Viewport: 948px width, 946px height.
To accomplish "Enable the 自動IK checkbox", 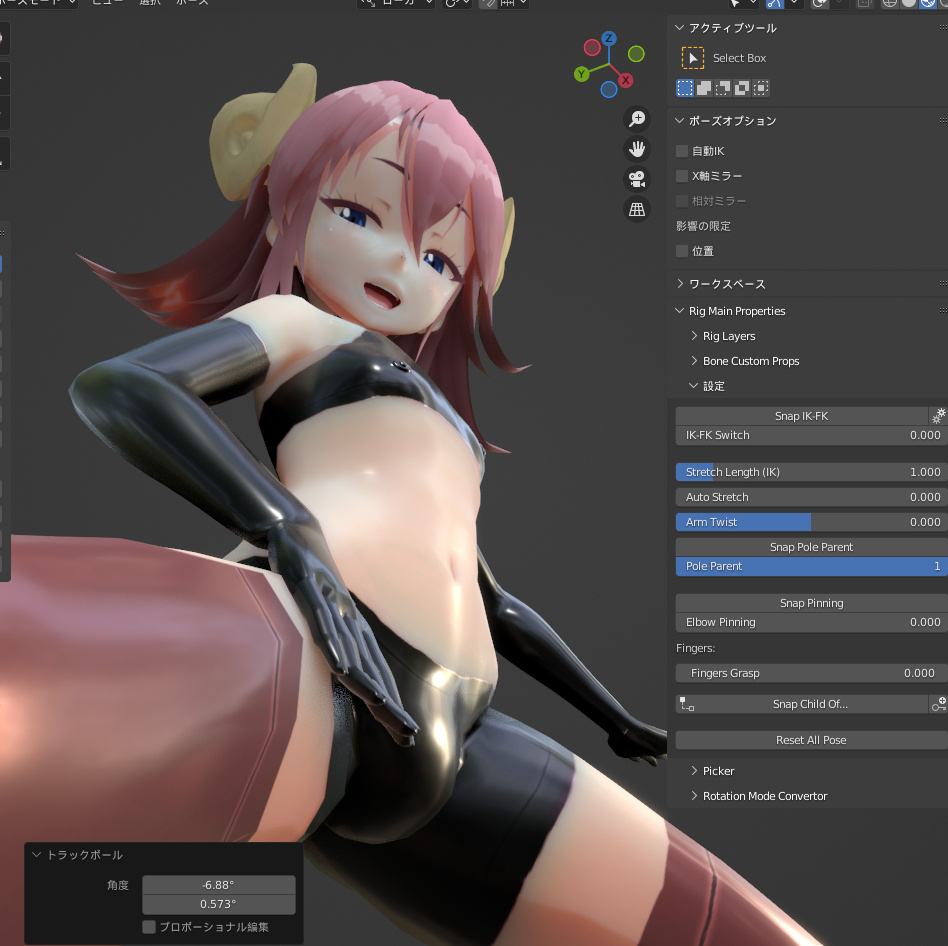I will click(682, 151).
